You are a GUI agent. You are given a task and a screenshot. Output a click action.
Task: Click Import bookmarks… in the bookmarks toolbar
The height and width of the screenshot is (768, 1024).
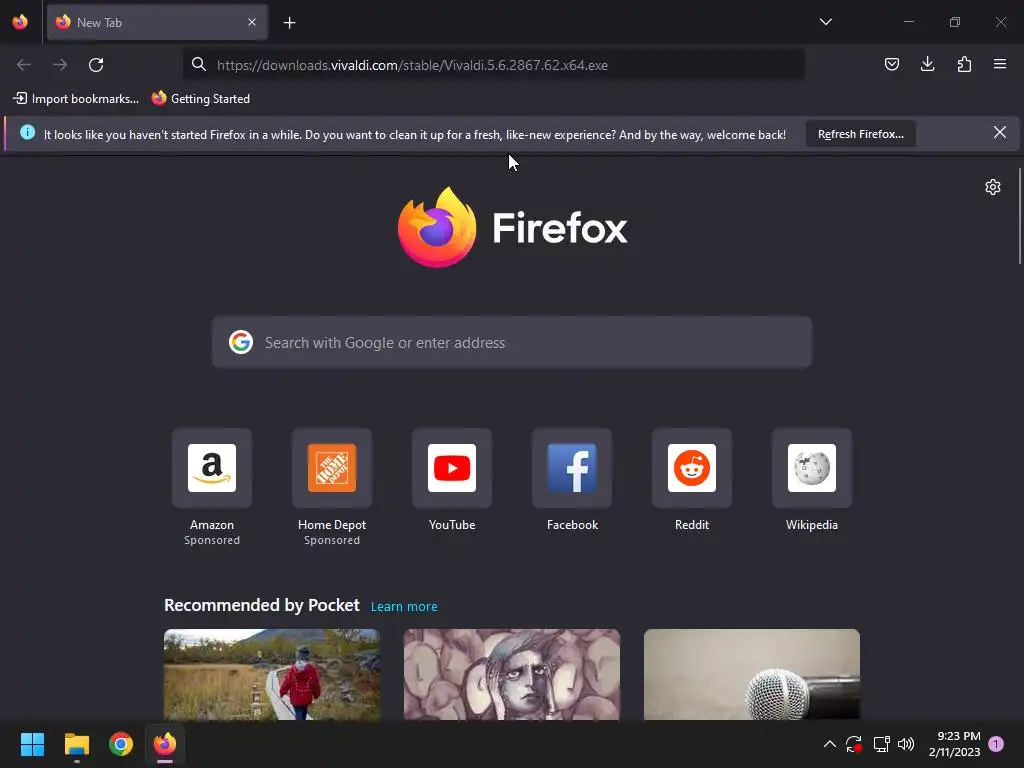76,99
